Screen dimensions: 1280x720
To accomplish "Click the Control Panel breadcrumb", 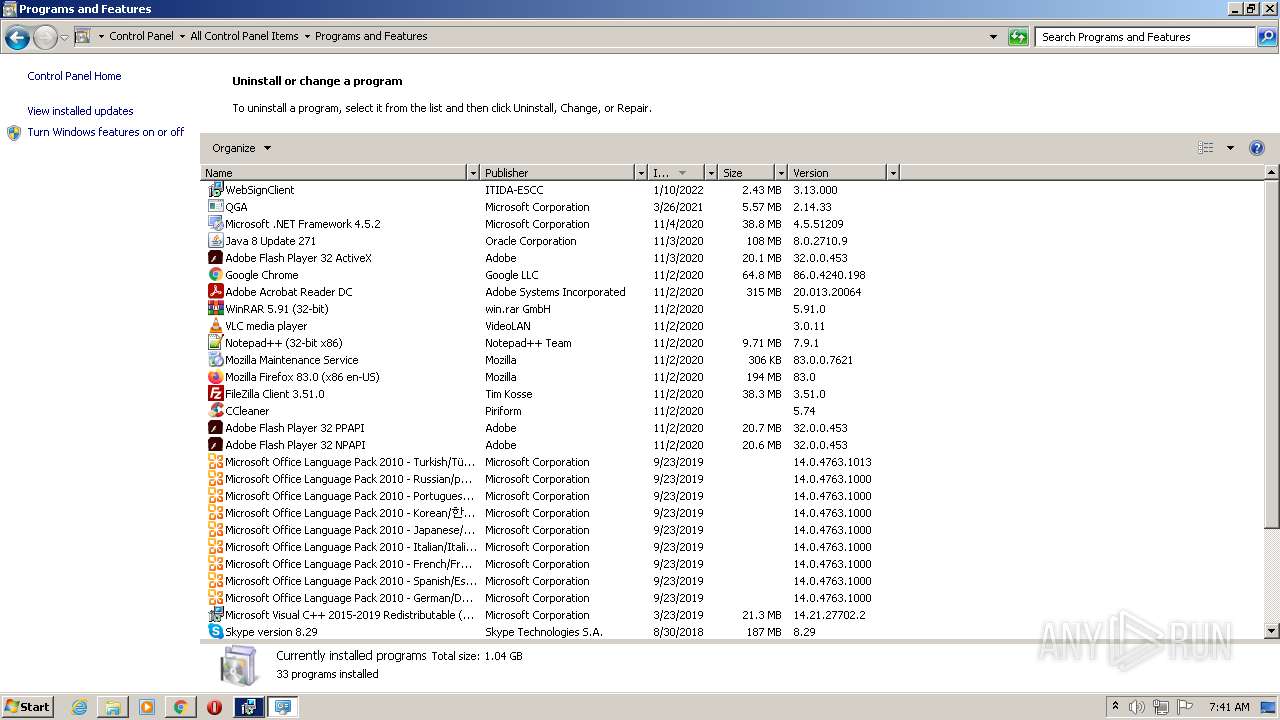I will coord(141,36).
